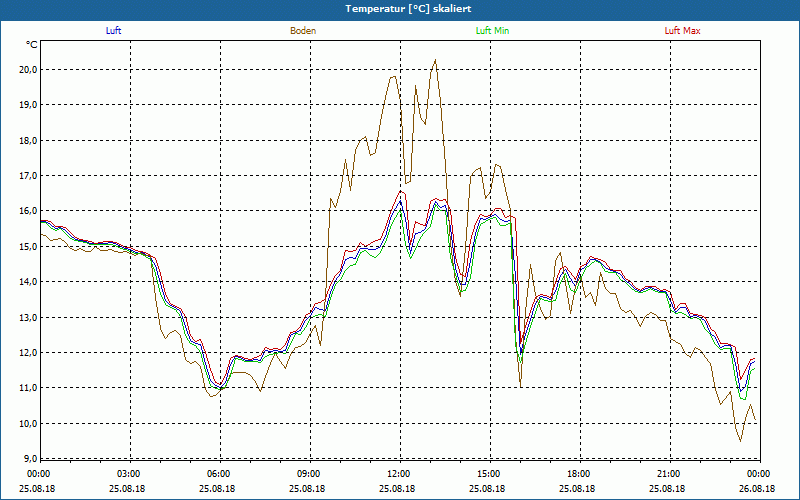Click the °C unit label on the y-axis
Screen dimensions: 800x500
(32, 45)
